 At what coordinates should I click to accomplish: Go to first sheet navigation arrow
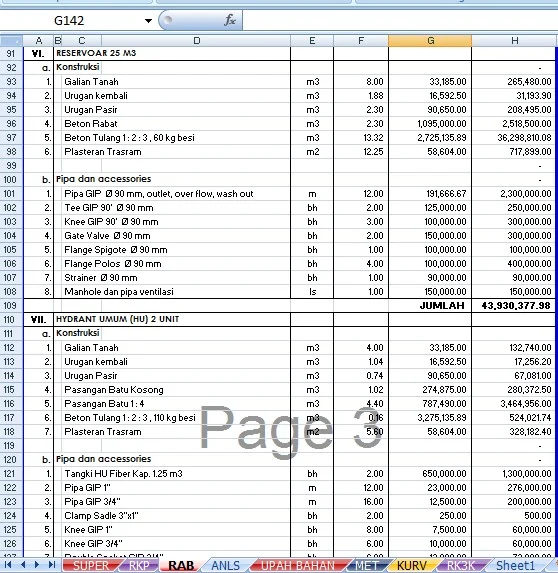click(x=8, y=565)
